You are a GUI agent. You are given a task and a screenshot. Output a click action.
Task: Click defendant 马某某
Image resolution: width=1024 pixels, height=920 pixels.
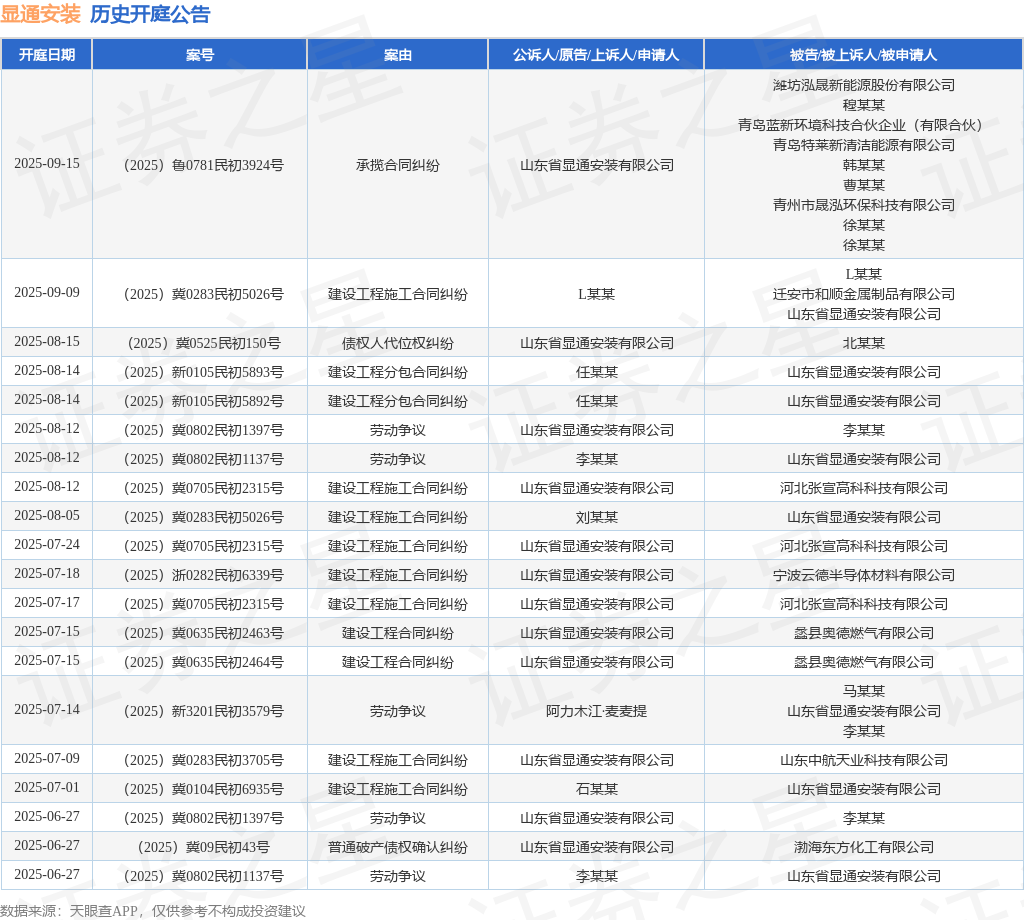pyautogui.click(x=863, y=691)
